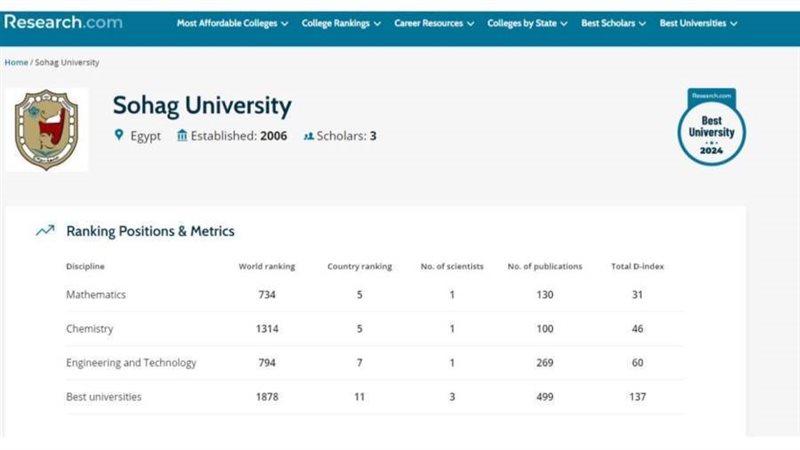Click the Best universities row

104,397
